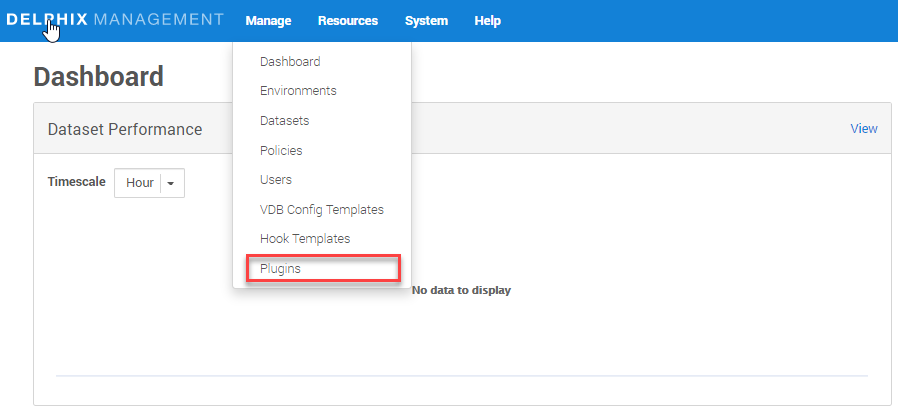Open the Help menu
Image resolution: width=898 pixels, height=410 pixels.
(487, 21)
